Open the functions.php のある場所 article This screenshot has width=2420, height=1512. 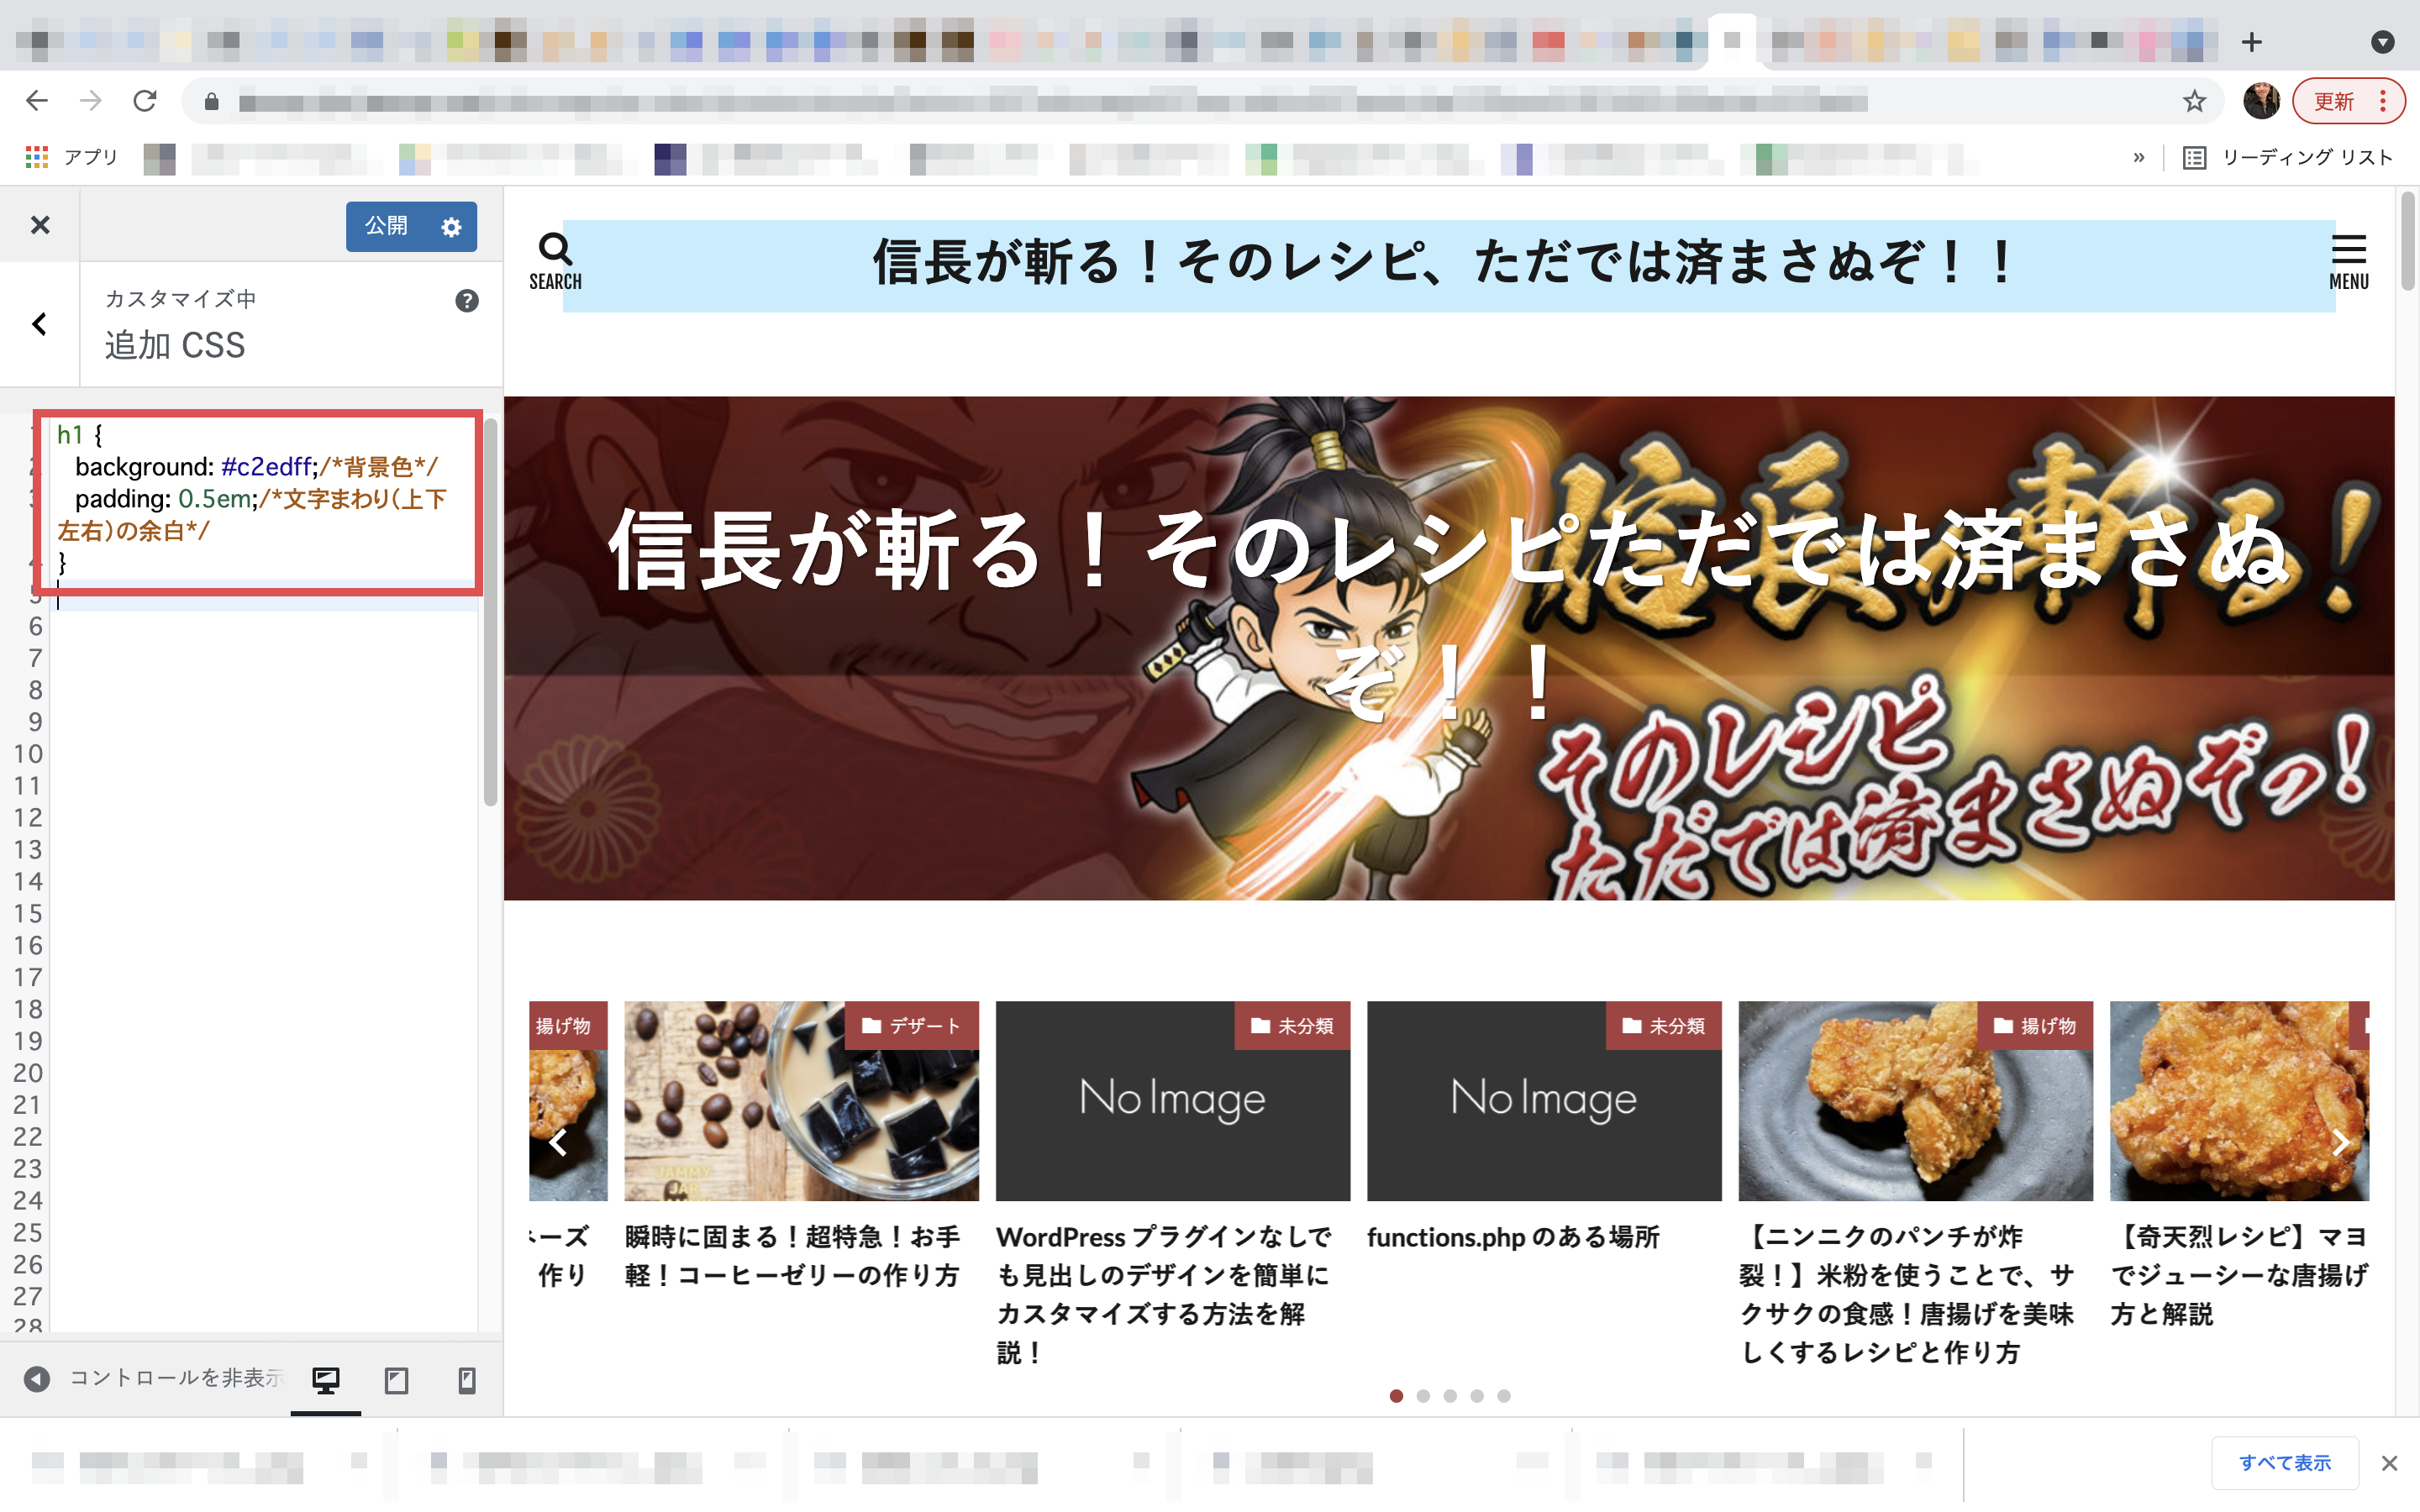coord(1512,1237)
